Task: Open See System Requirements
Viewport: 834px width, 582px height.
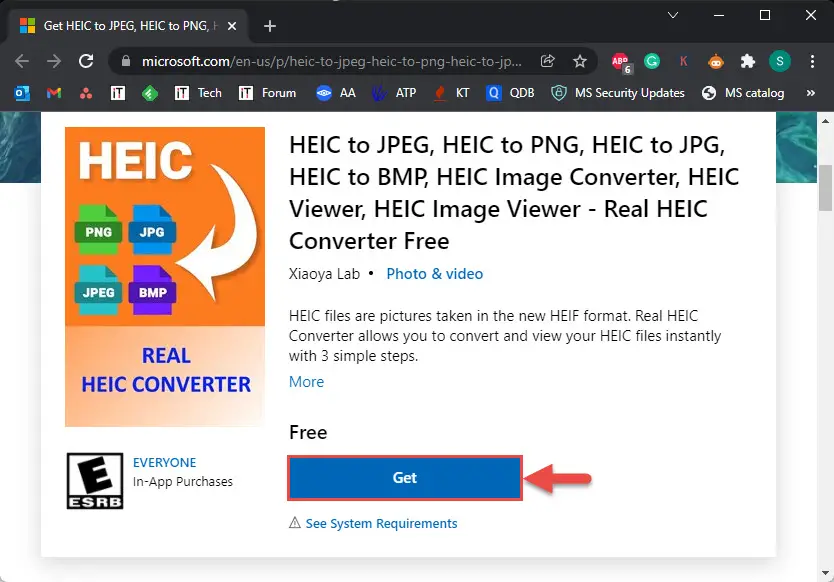Action: click(x=381, y=523)
